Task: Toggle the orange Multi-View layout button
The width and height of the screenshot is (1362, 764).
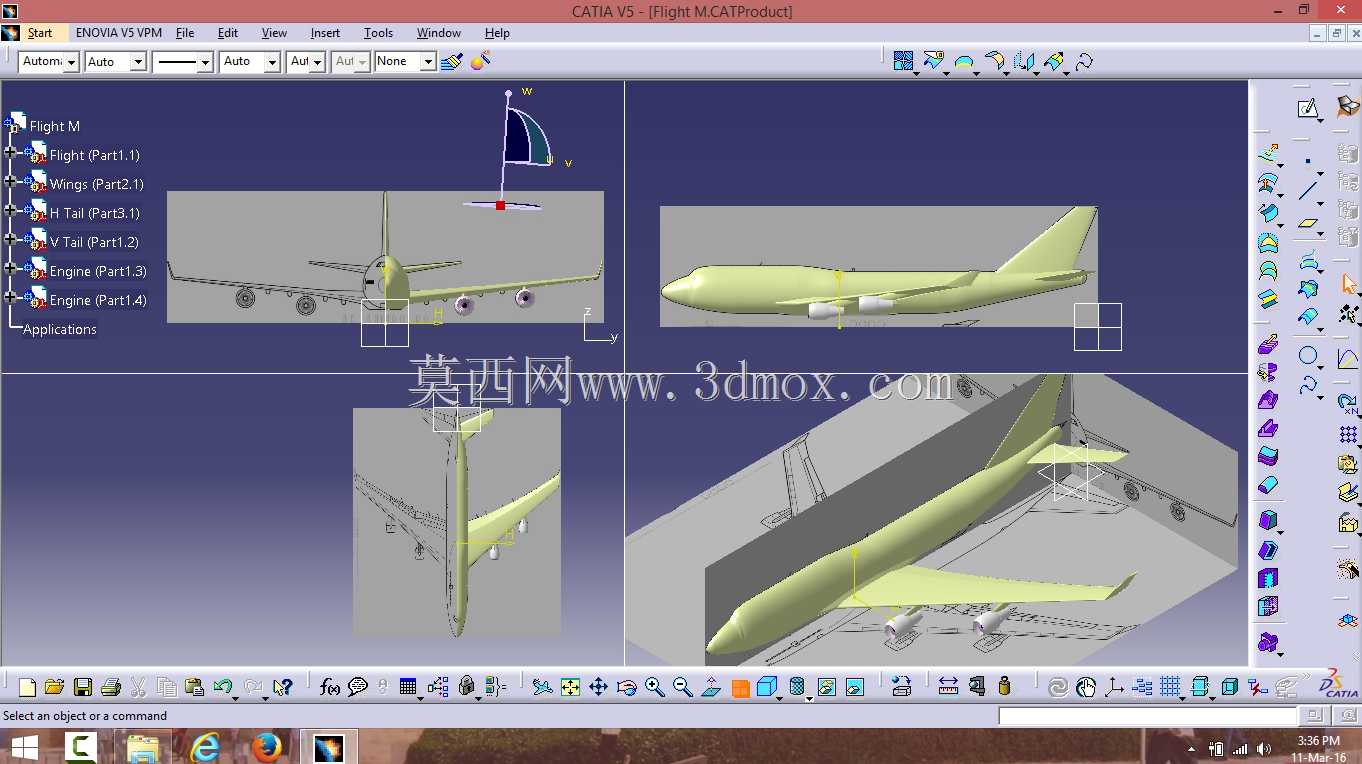Action: point(740,688)
